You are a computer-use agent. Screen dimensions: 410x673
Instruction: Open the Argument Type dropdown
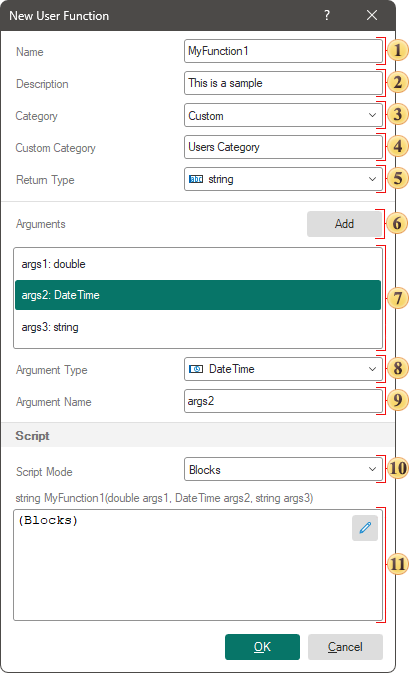coord(283,369)
